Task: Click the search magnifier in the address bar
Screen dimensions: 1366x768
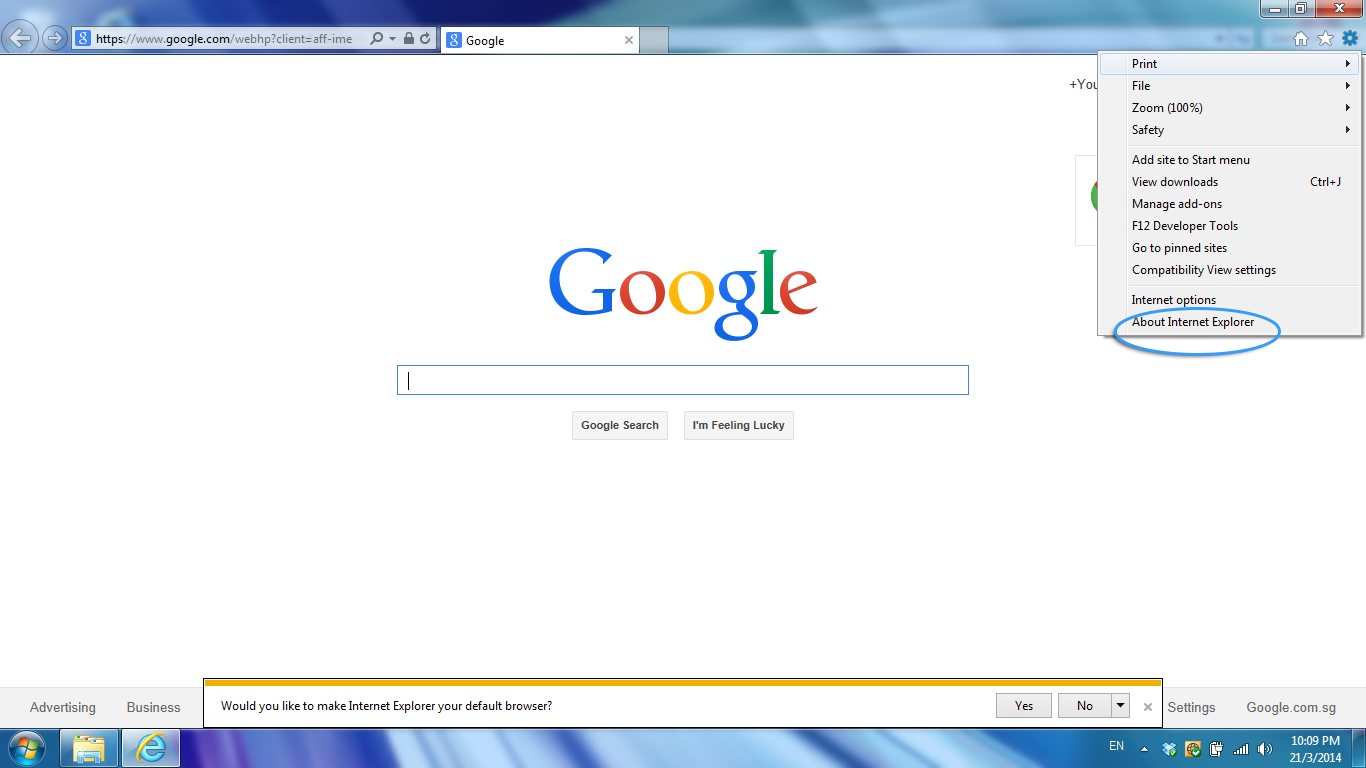Action: (x=376, y=39)
